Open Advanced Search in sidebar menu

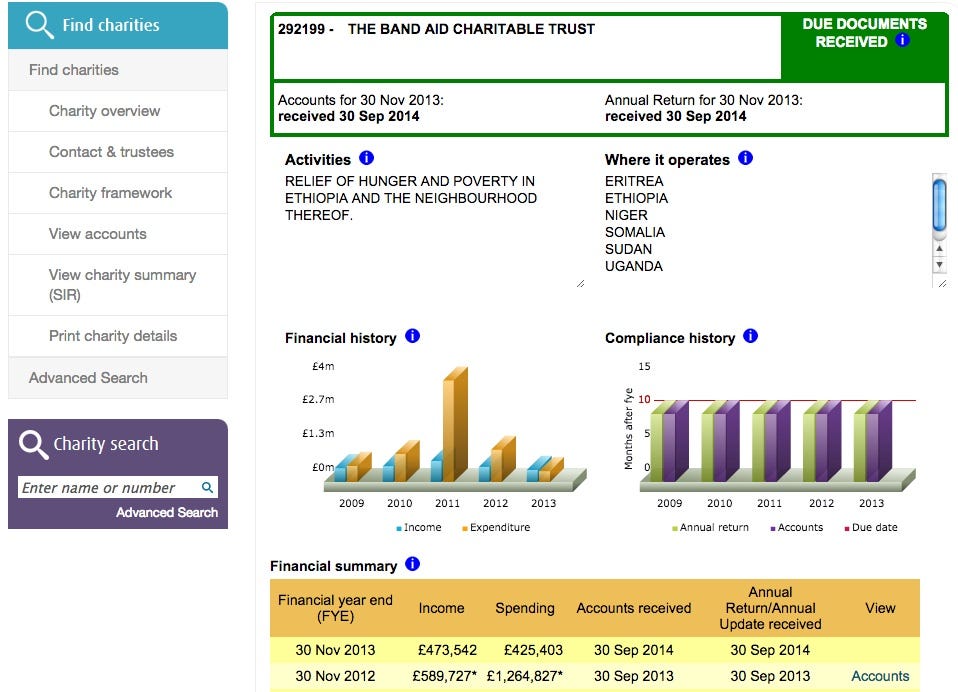tap(118, 378)
